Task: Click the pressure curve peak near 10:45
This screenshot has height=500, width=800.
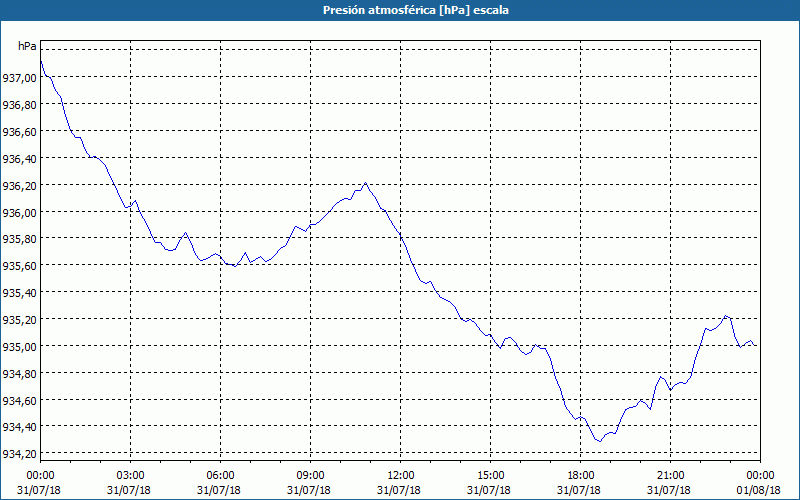Action: (365, 183)
